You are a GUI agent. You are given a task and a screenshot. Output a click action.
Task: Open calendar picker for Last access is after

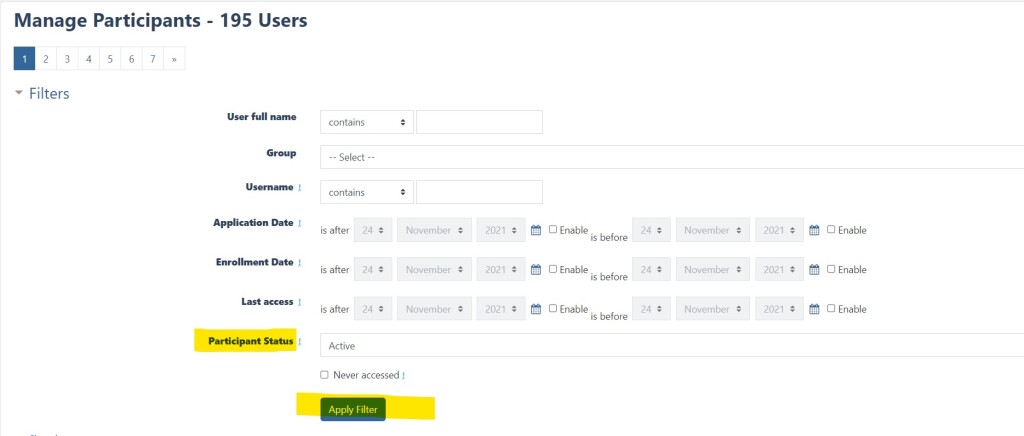click(536, 310)
